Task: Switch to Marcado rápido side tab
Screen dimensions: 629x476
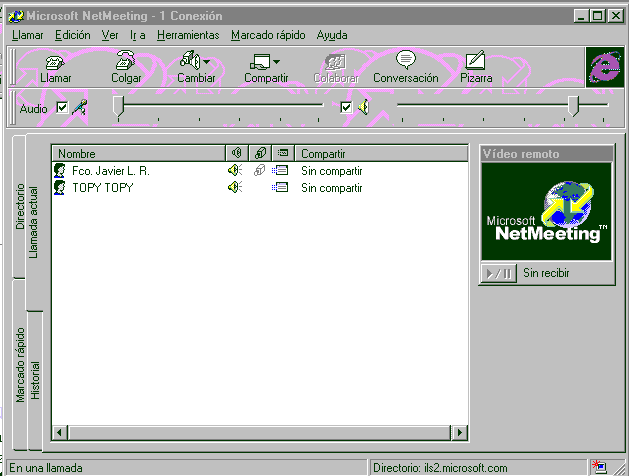Action: tap(20, 365)
